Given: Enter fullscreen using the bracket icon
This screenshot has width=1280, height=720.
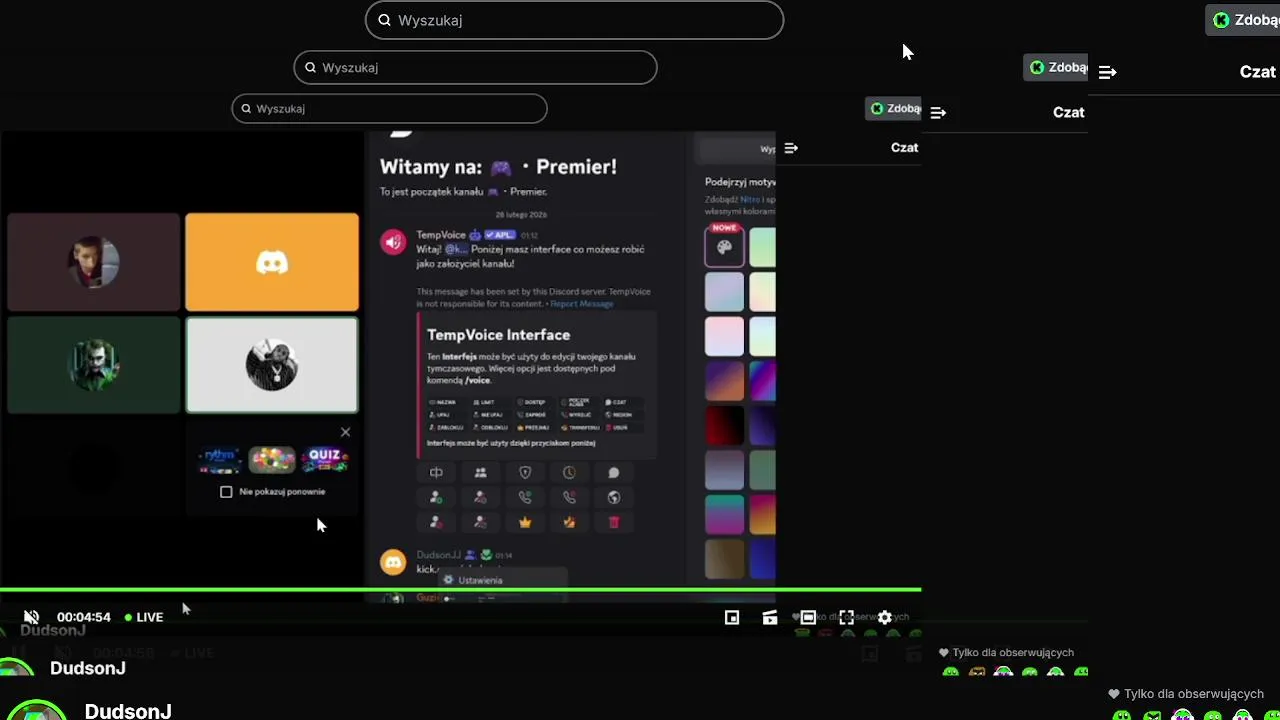Looking at the screenshot, I should pos(847,618).
